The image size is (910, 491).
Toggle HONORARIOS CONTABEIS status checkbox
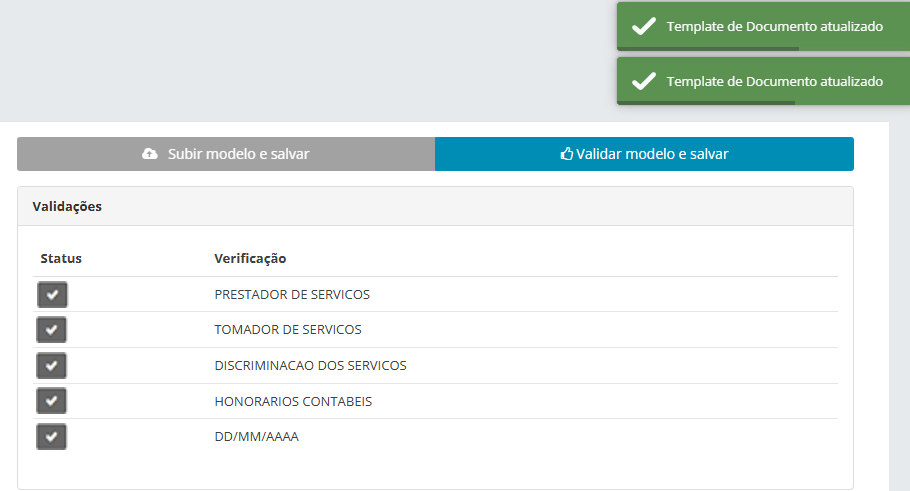pos(52,401)
